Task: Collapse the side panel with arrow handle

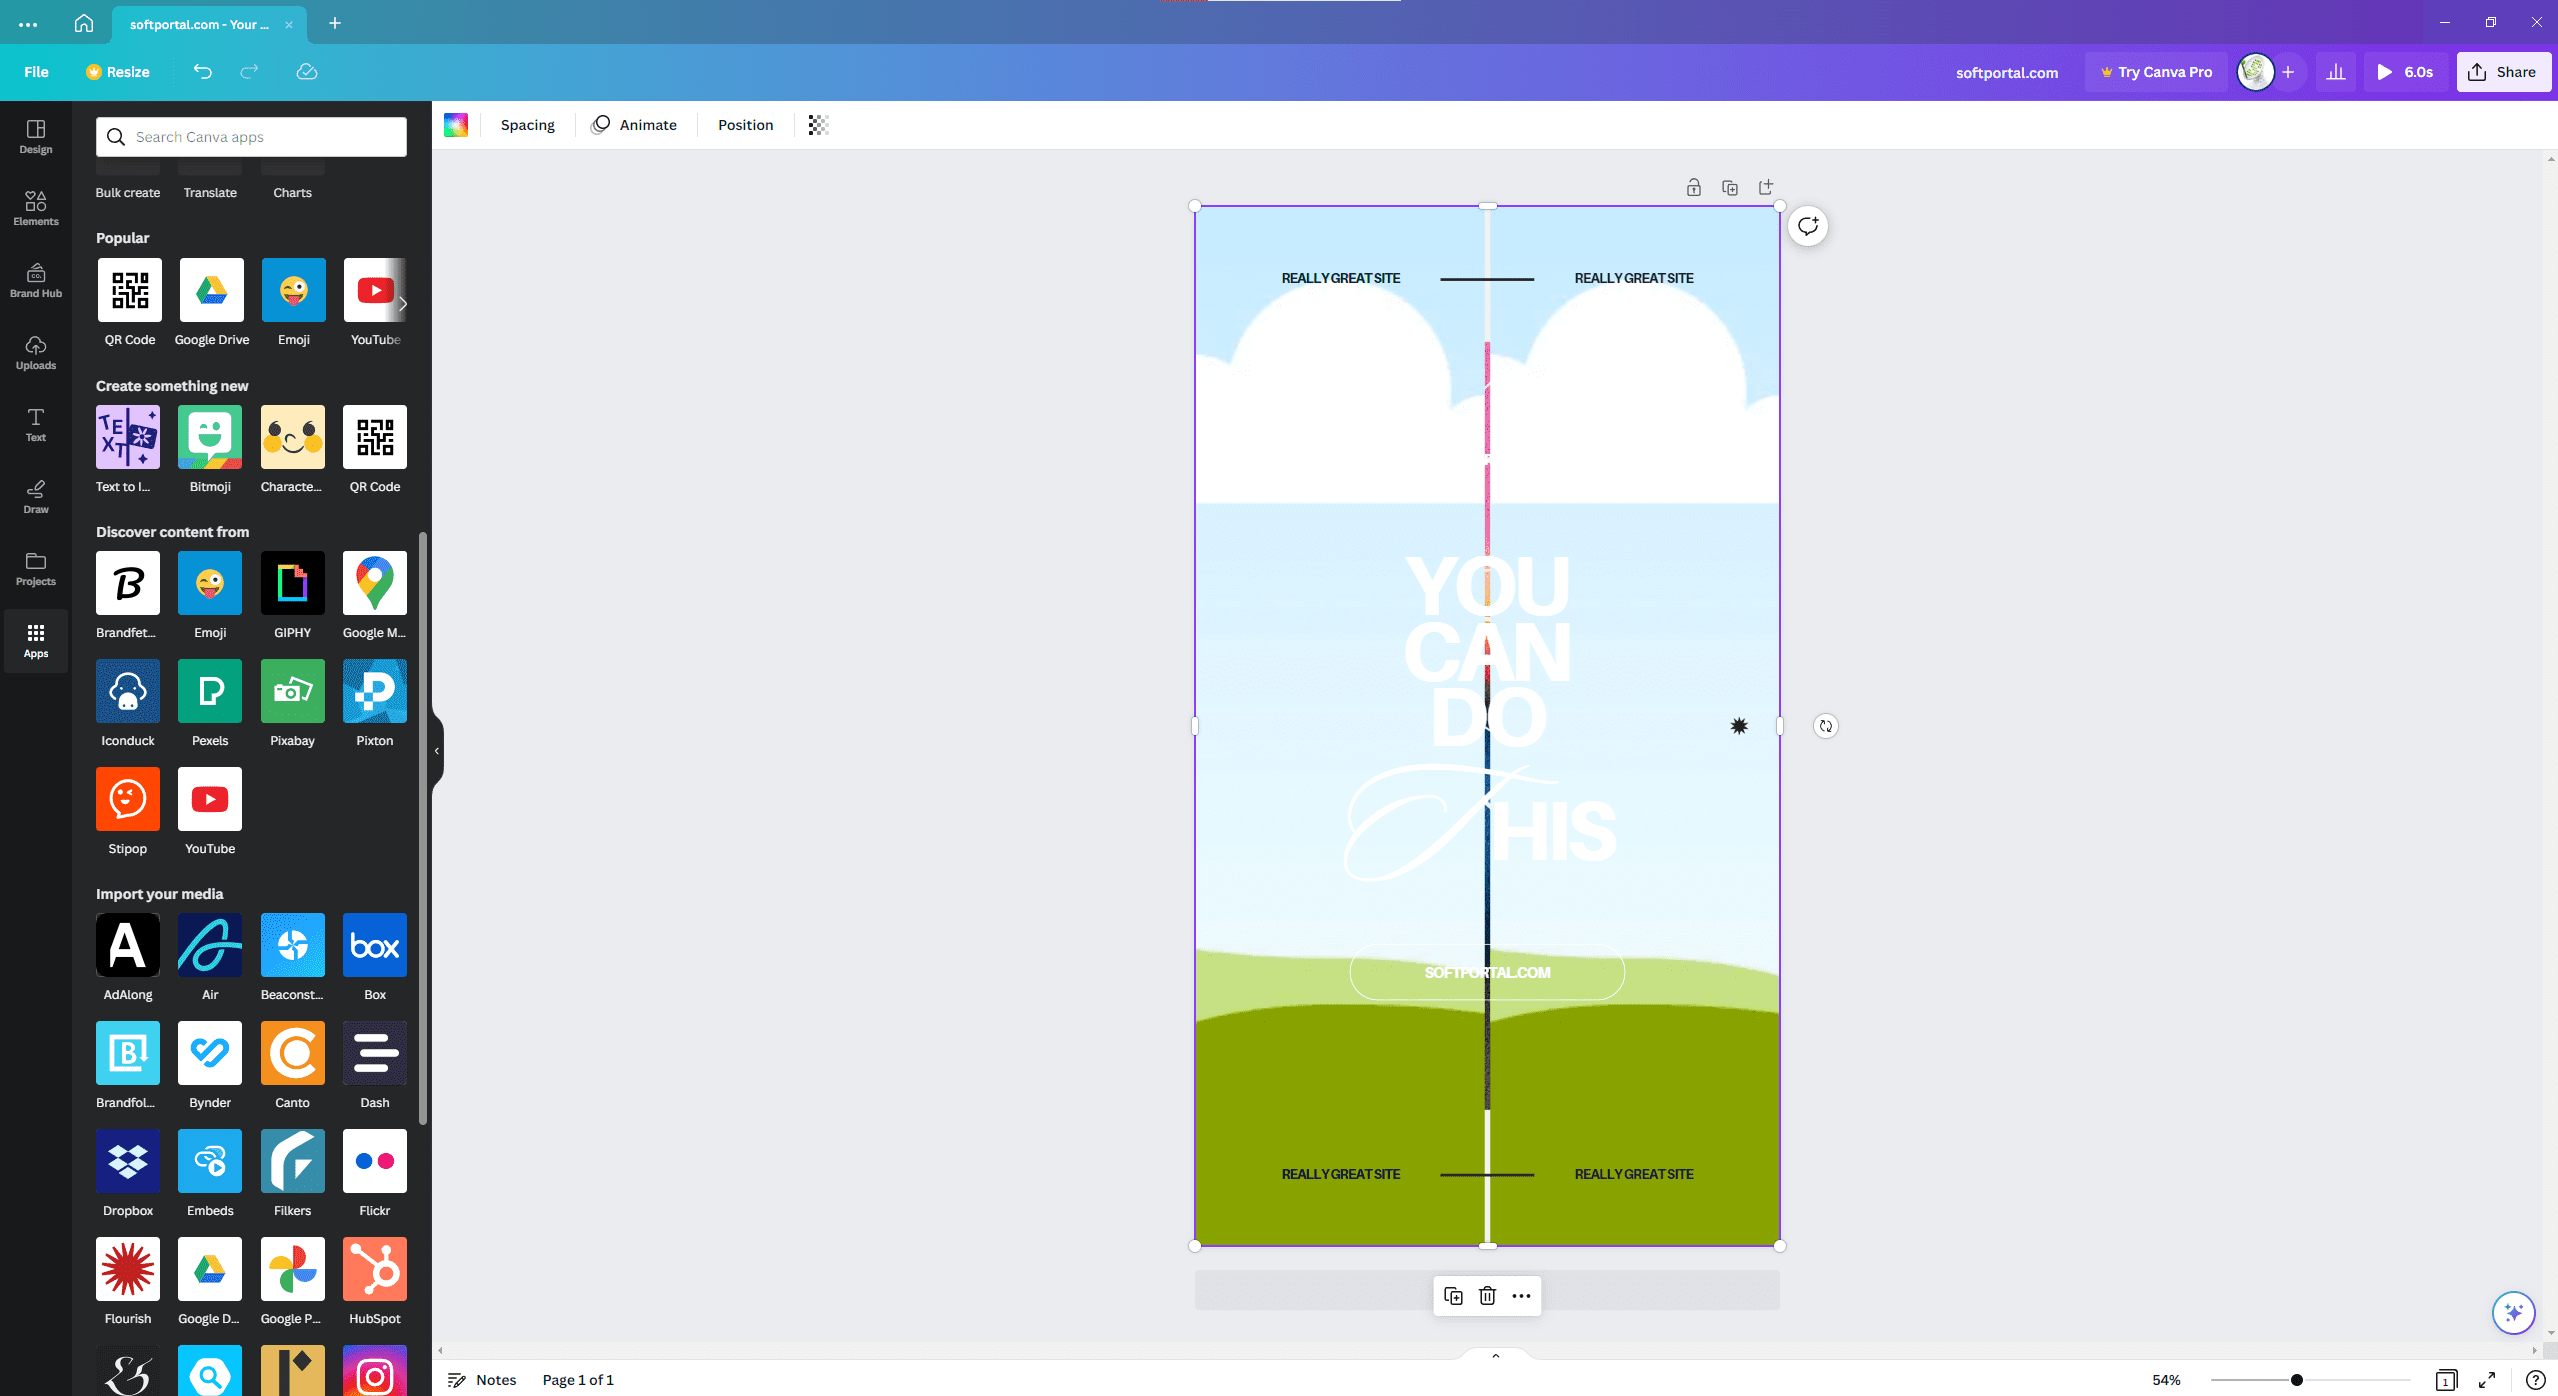Action: [x=437, y=751]
